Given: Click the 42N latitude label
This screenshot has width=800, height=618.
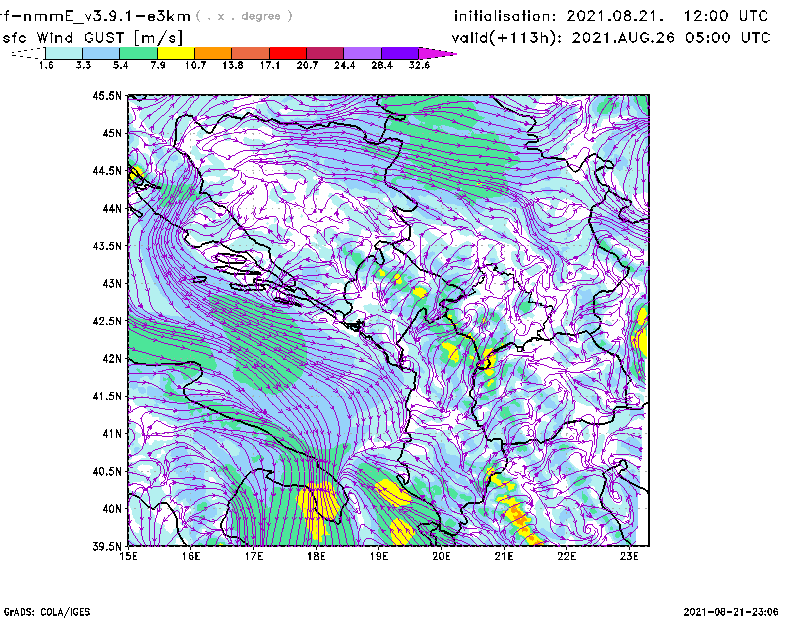Looking at the screenshot, I should (112, 358).
